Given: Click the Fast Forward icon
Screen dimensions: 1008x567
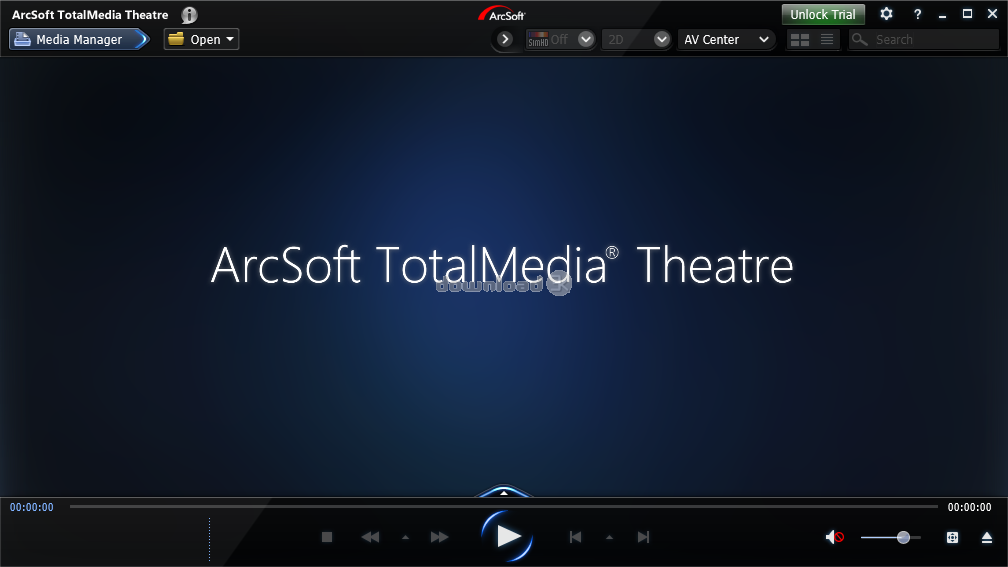Looking at the screenshot, I should 439,537.
